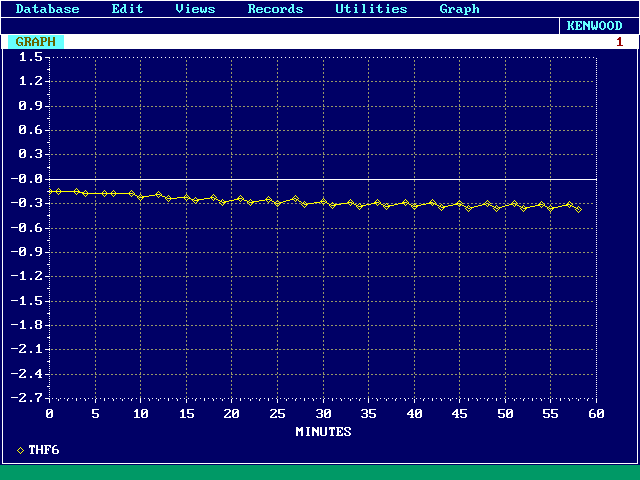Click the -0.9 y-axis label
This screenshot has width=640, height=480.
[x=27, y=251]
